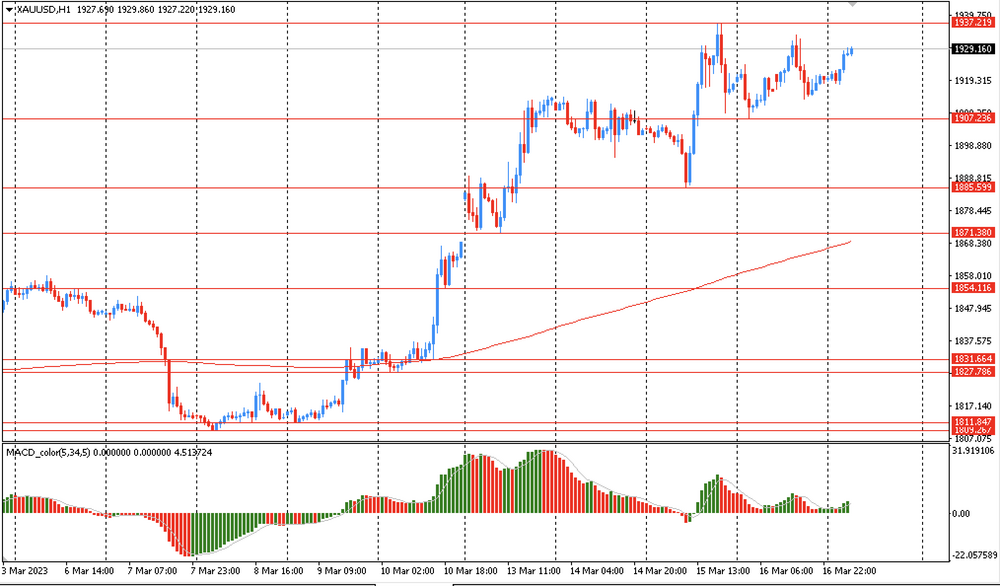Click the -22.057589 MACD scale value
This screenshot has width=1000, height=586.
click(974, 555)
